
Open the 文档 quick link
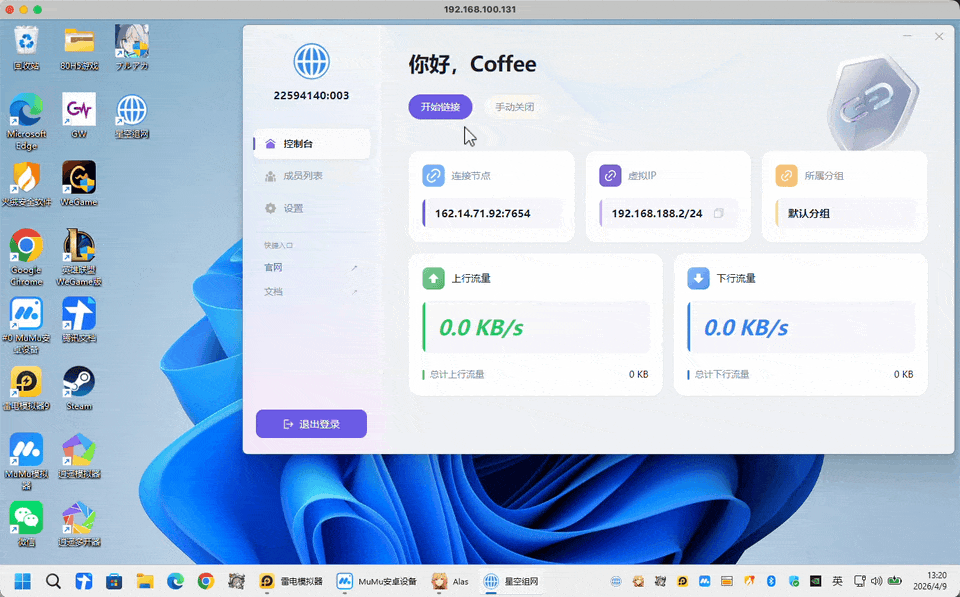(x=311, y=292)
